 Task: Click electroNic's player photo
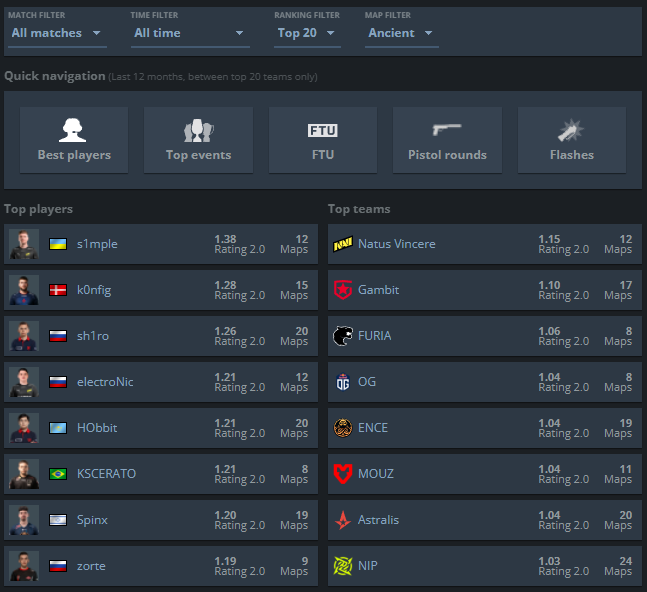(24, 382)
